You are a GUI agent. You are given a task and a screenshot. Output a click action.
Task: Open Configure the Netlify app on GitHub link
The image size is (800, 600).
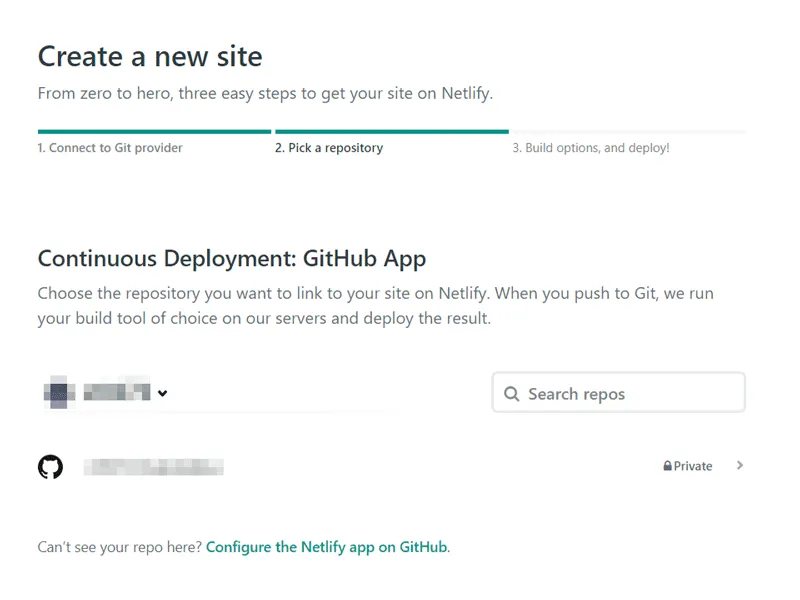pos(327,547)
